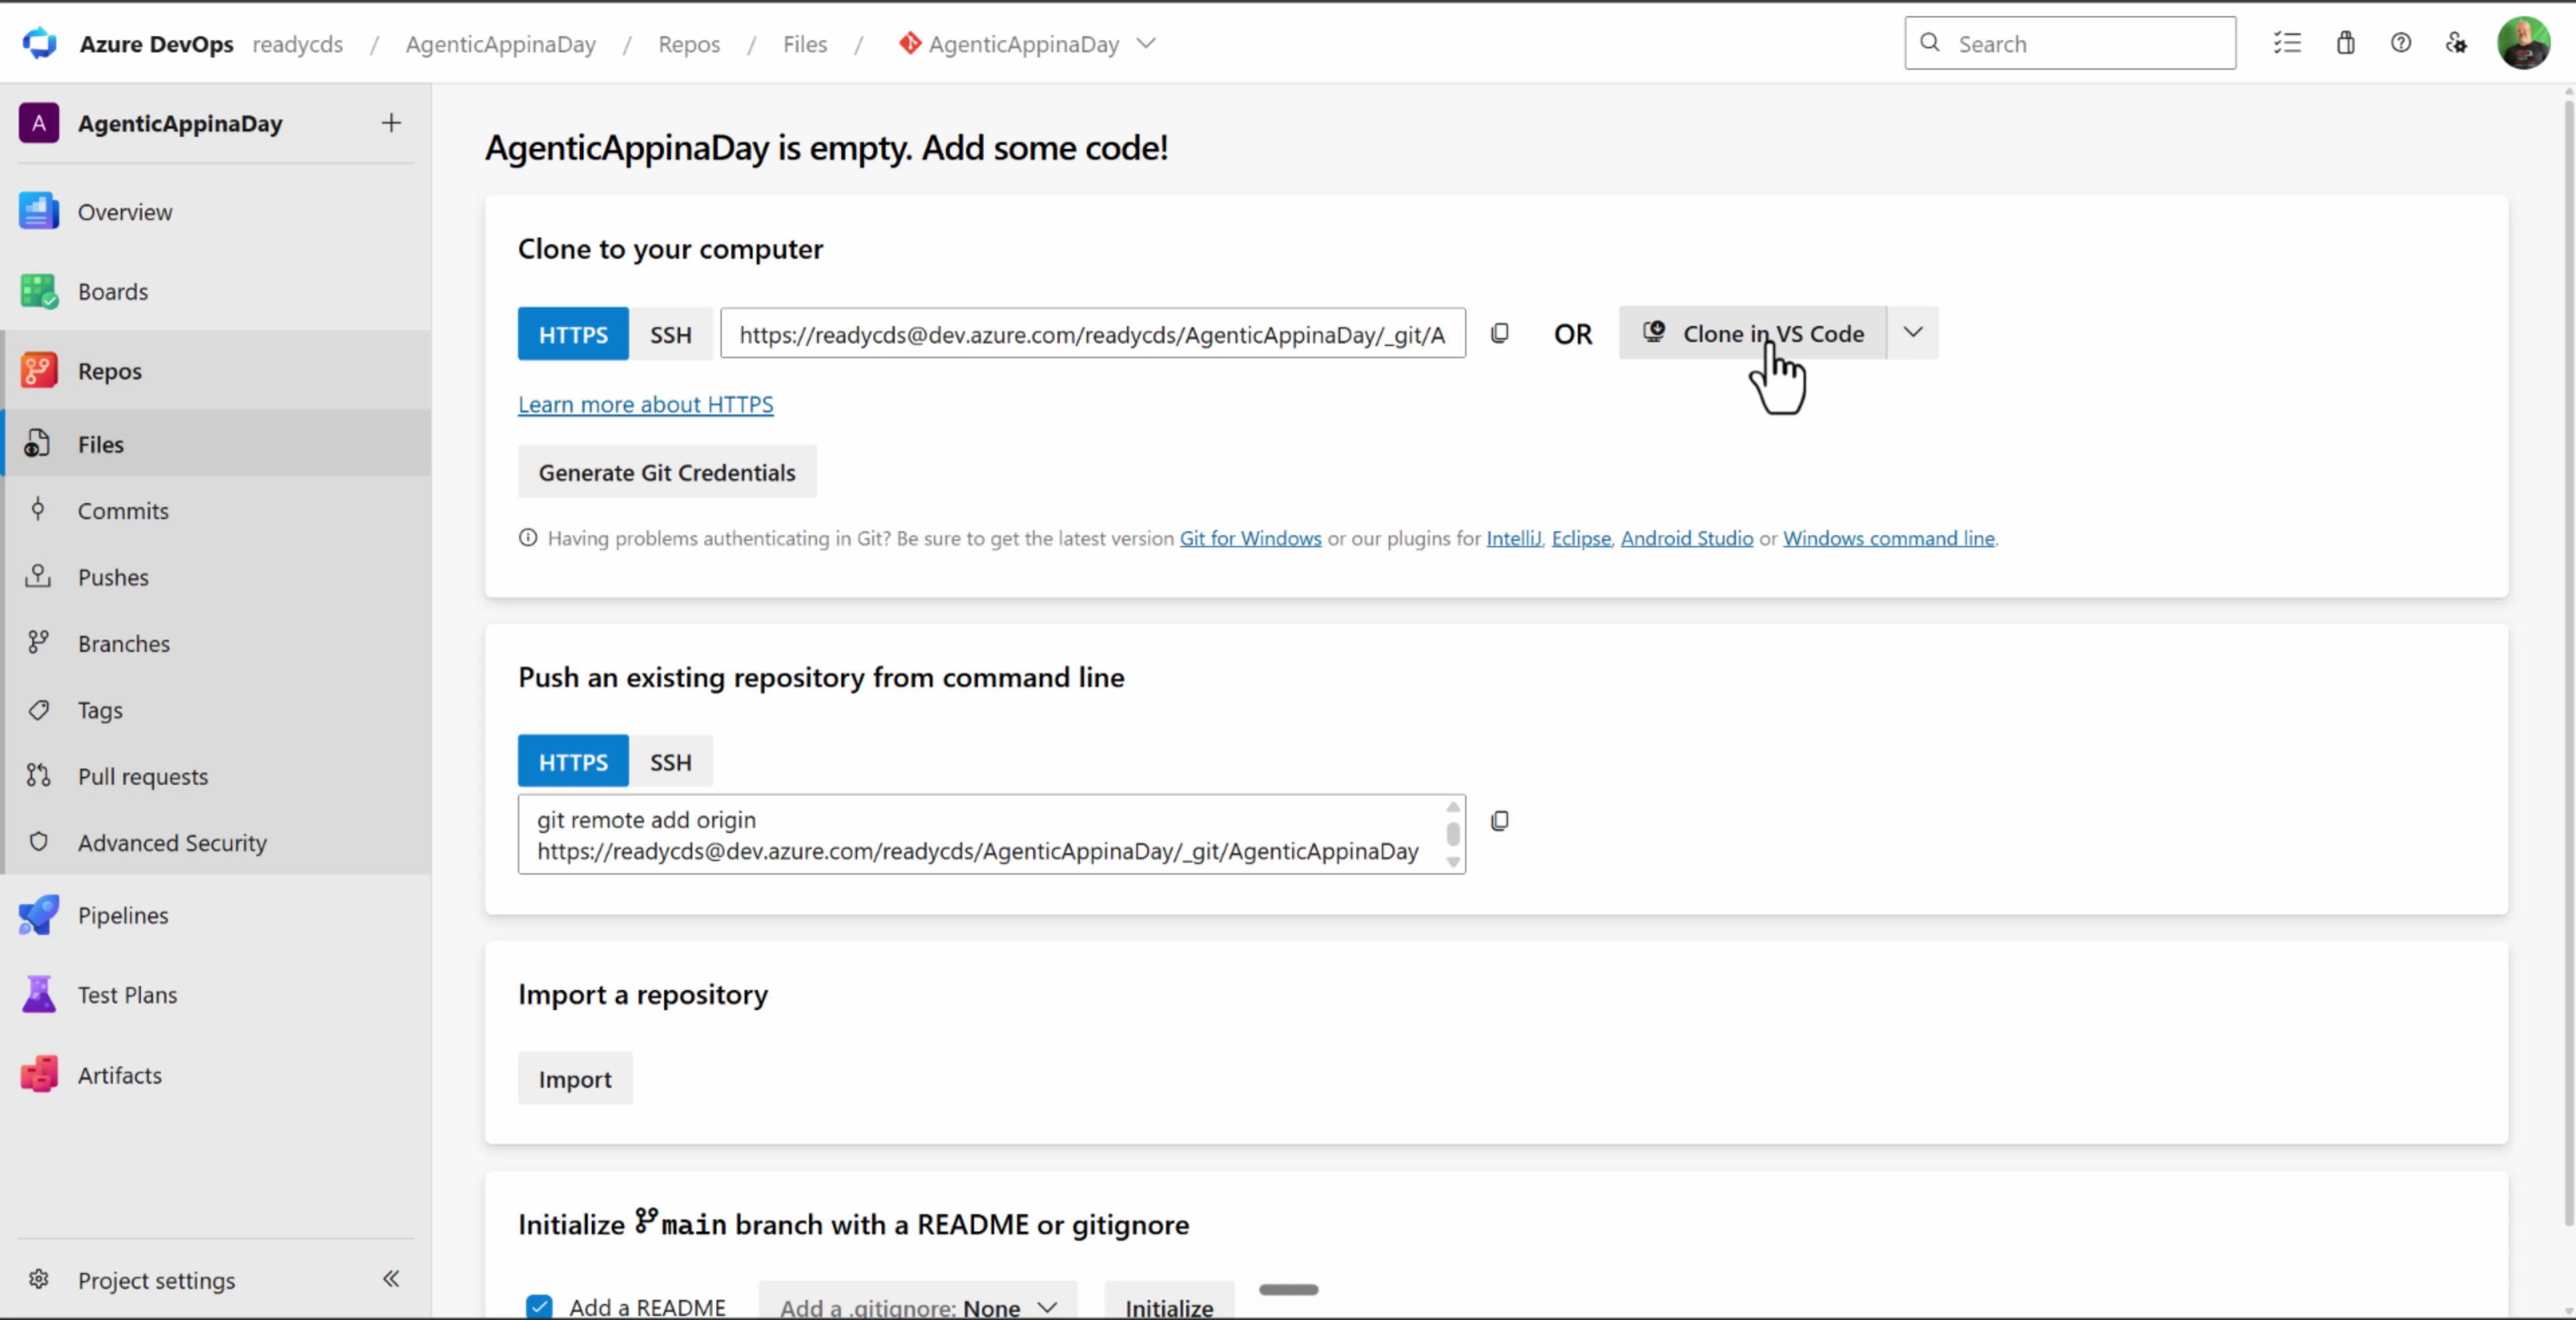Select SSH in Clone to your computer
Viewport: 2576px width, 1320px height.
coord(671,334)
